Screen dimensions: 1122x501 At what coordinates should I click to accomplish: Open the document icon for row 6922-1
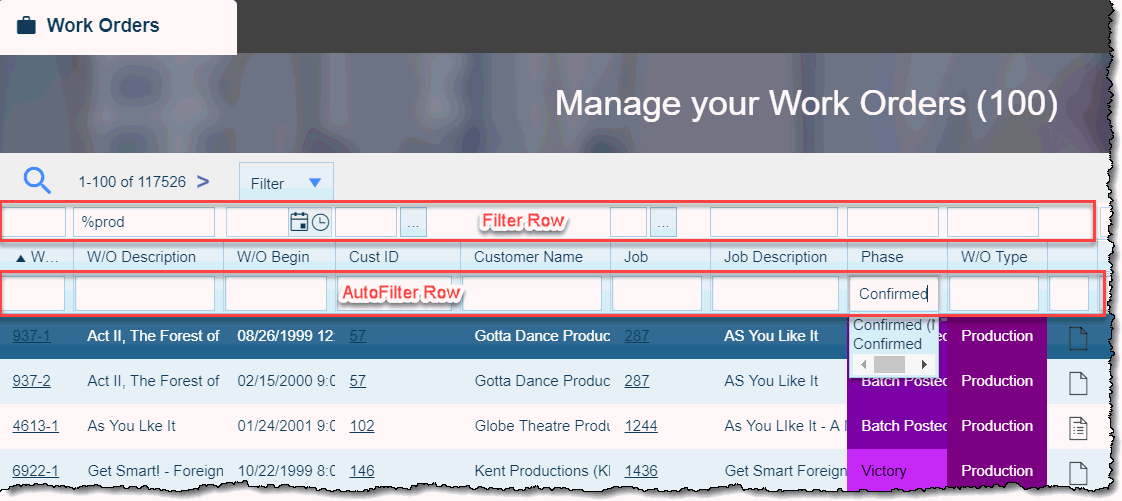(x=1078, y=472)
